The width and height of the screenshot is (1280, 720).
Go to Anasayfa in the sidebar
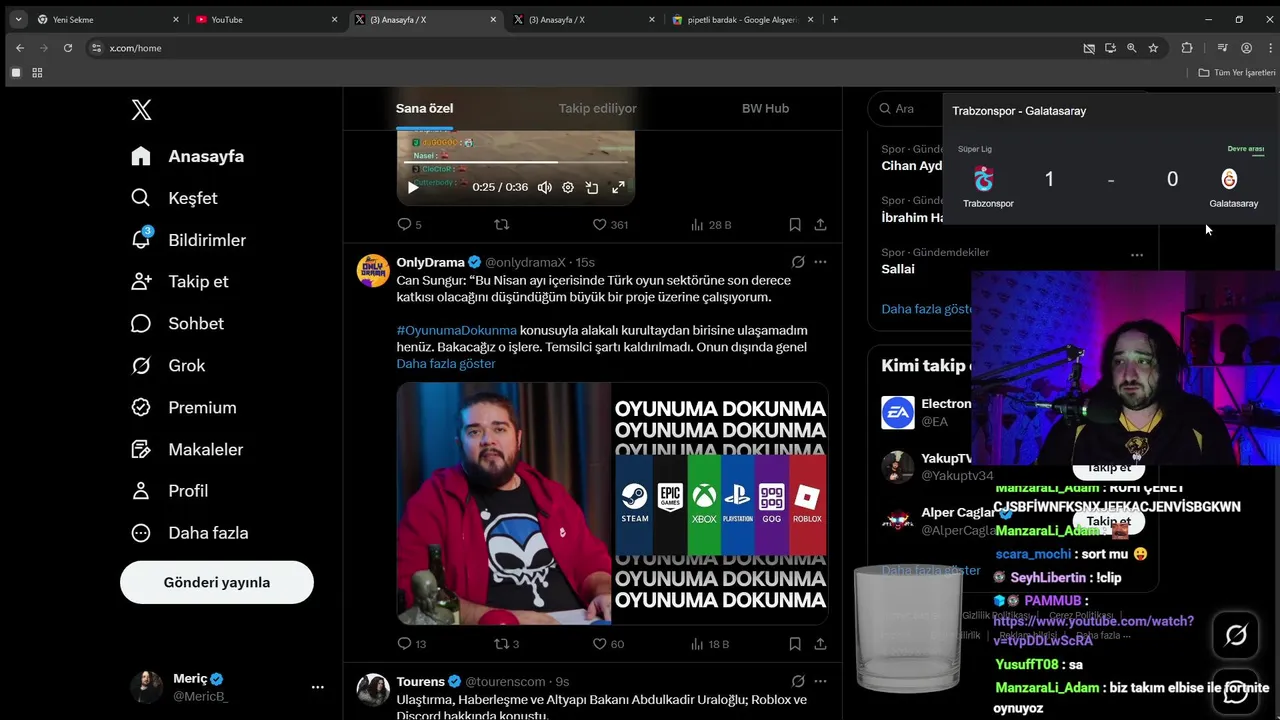187,156
